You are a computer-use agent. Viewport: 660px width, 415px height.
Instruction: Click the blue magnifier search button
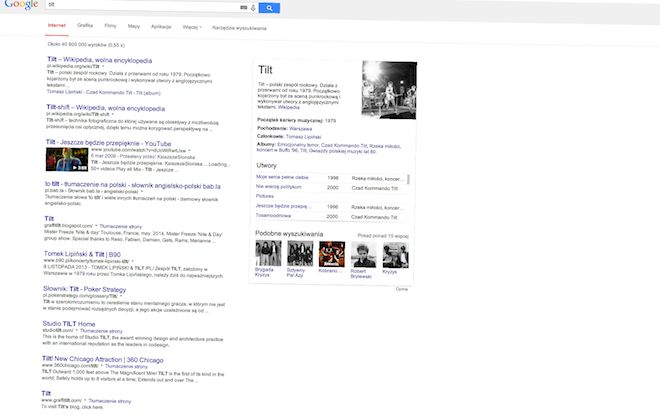269,8
